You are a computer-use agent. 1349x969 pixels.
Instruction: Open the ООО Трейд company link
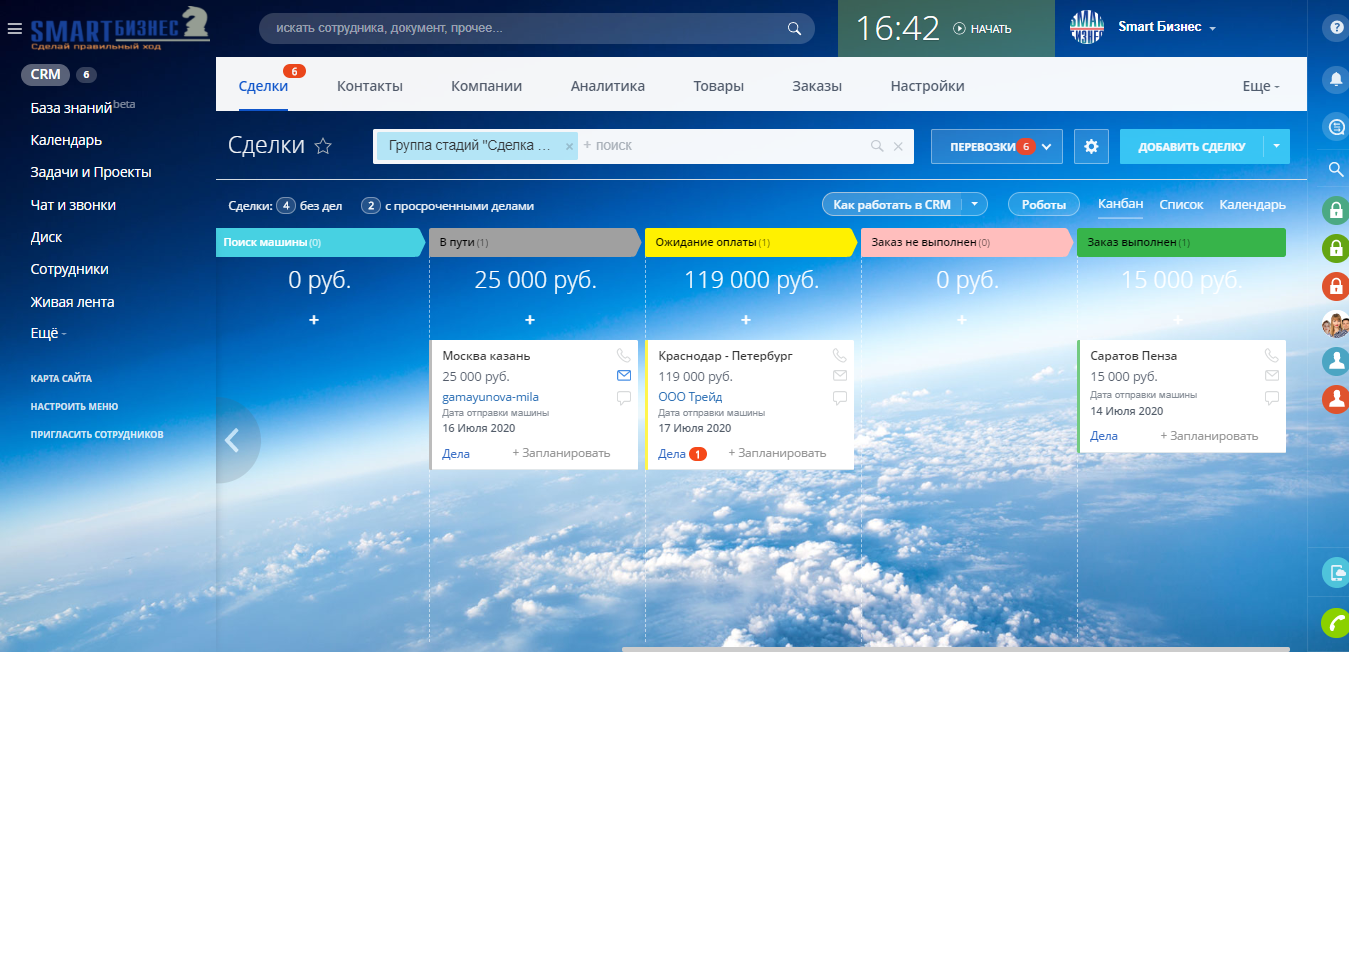pyautogui.click(x=690, y=397)
